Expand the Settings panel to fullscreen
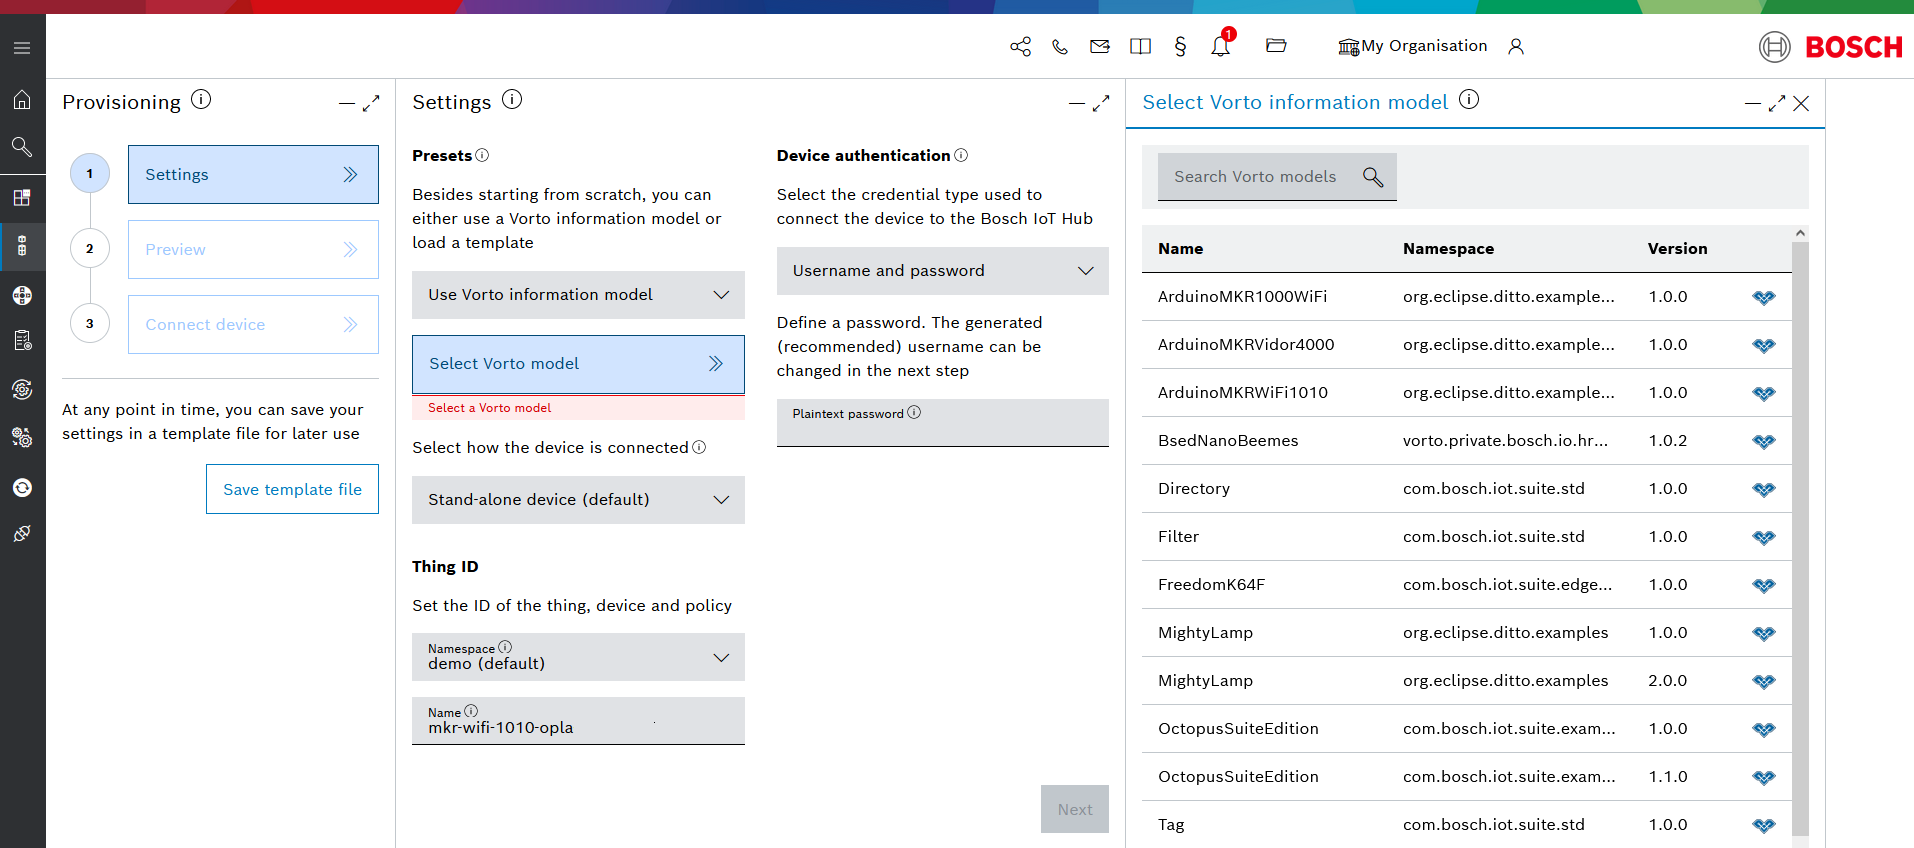Viewport: 1914px width, 848px height. click(x=1101, y=103)
